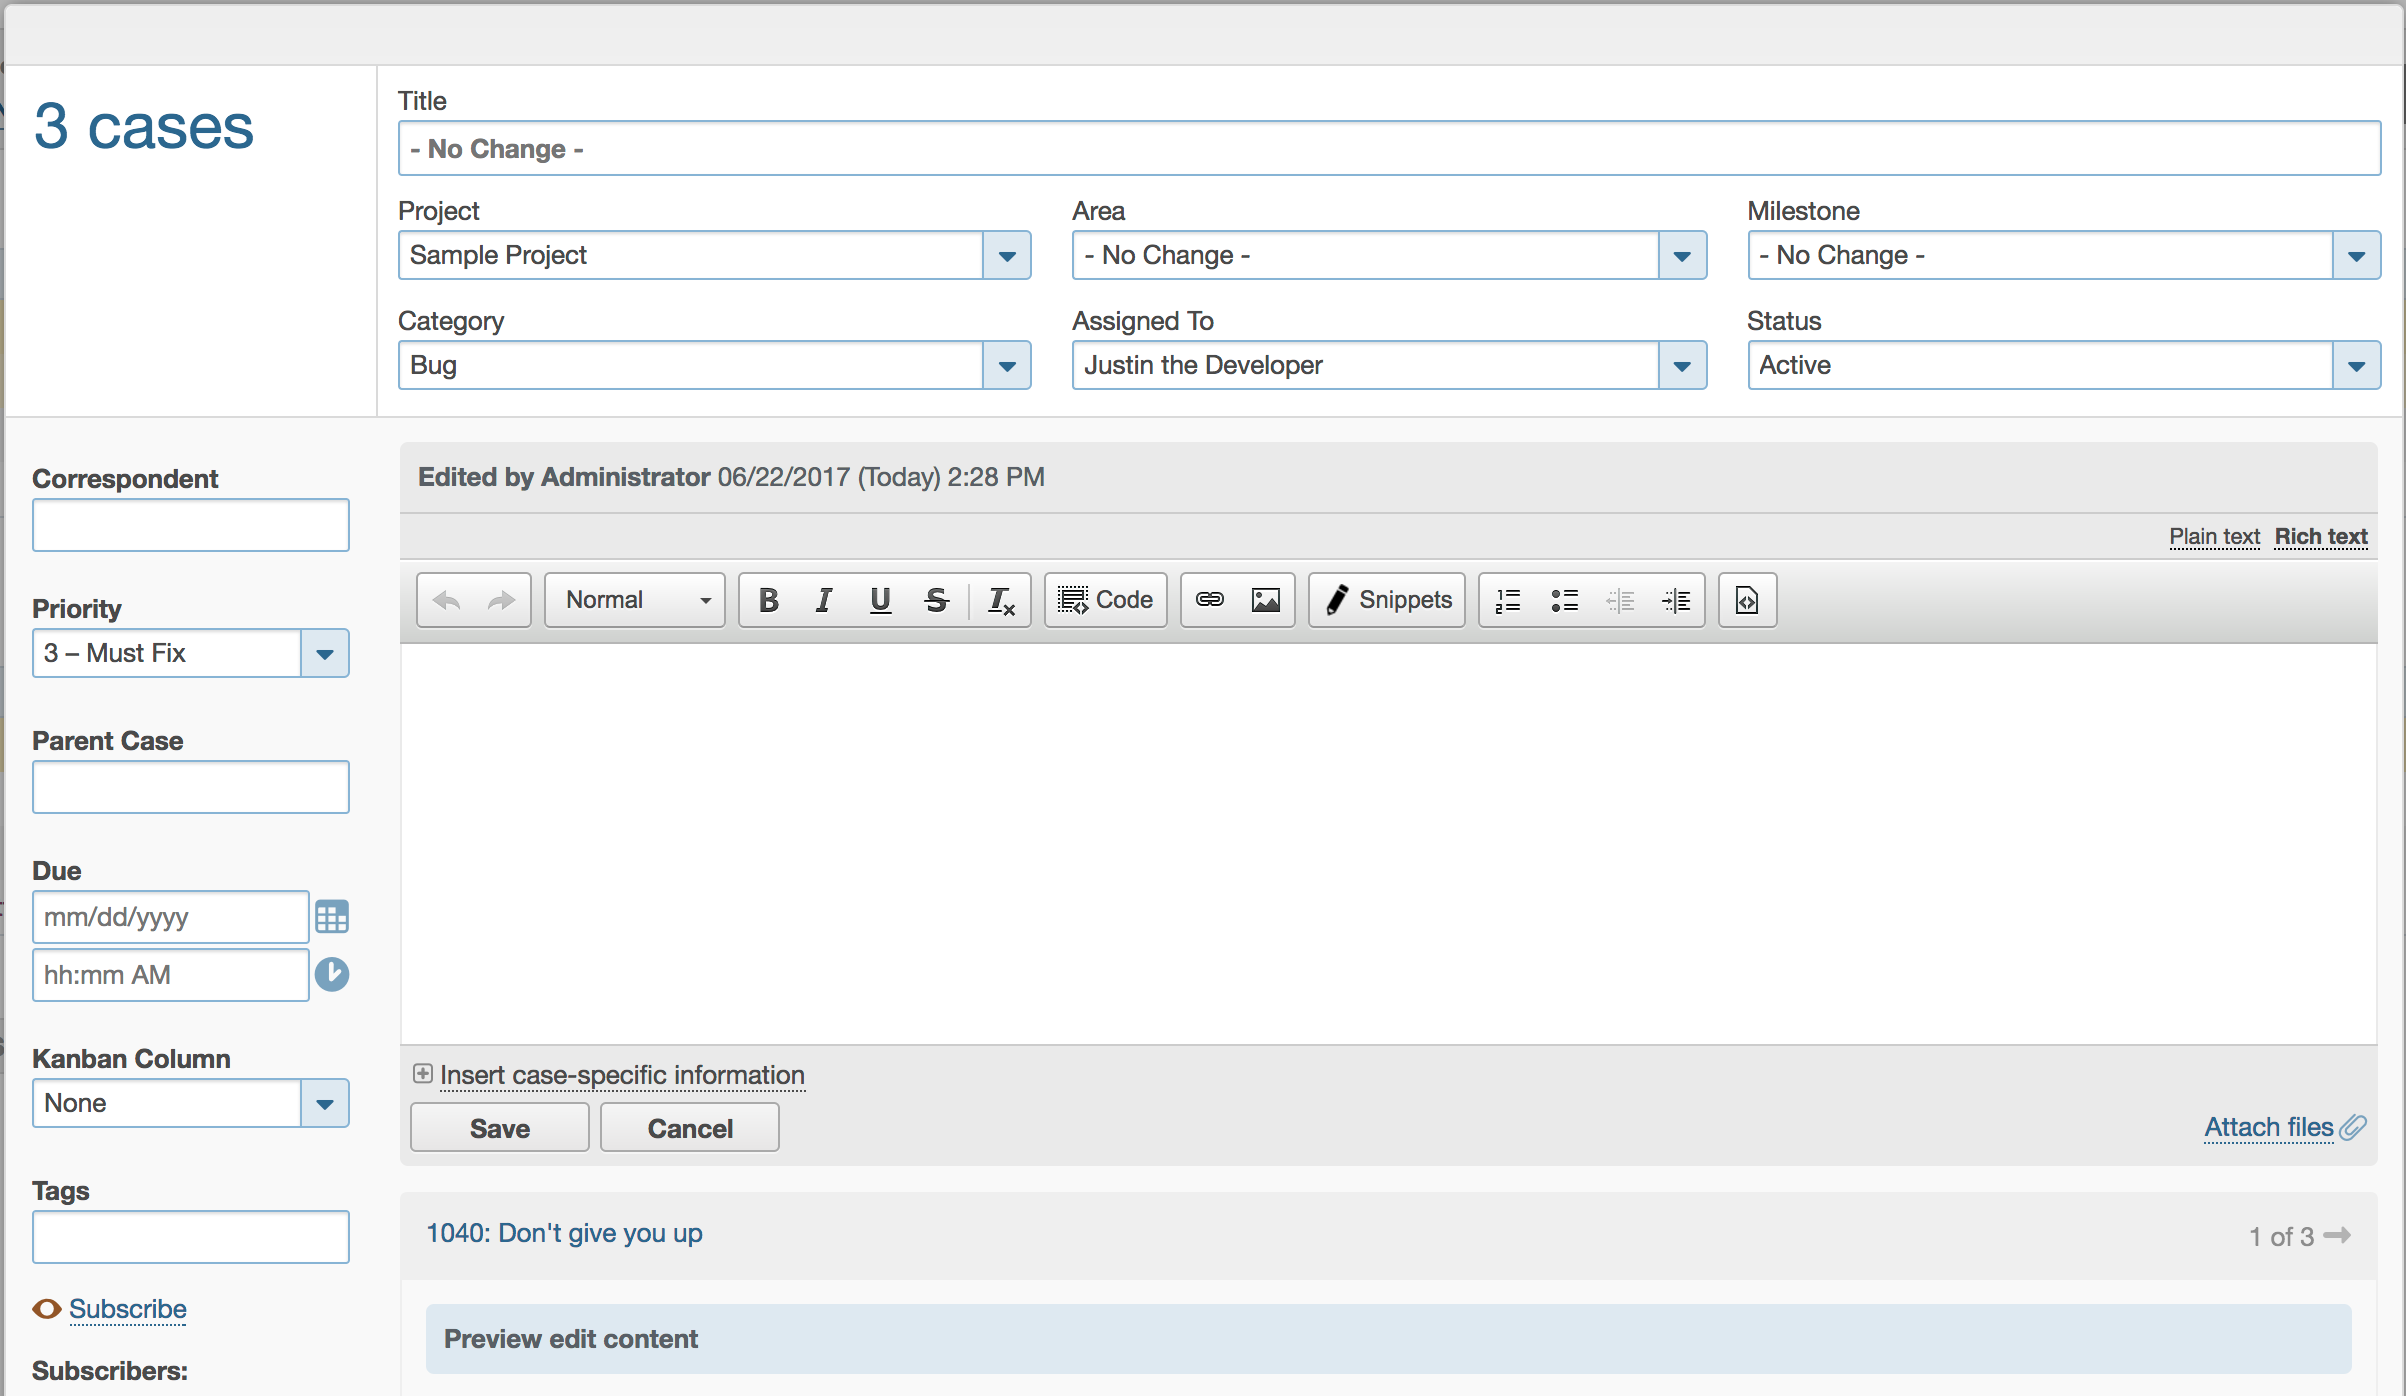
Task: Expand Insert case-specific information
Action: (x=621, y=1075)
